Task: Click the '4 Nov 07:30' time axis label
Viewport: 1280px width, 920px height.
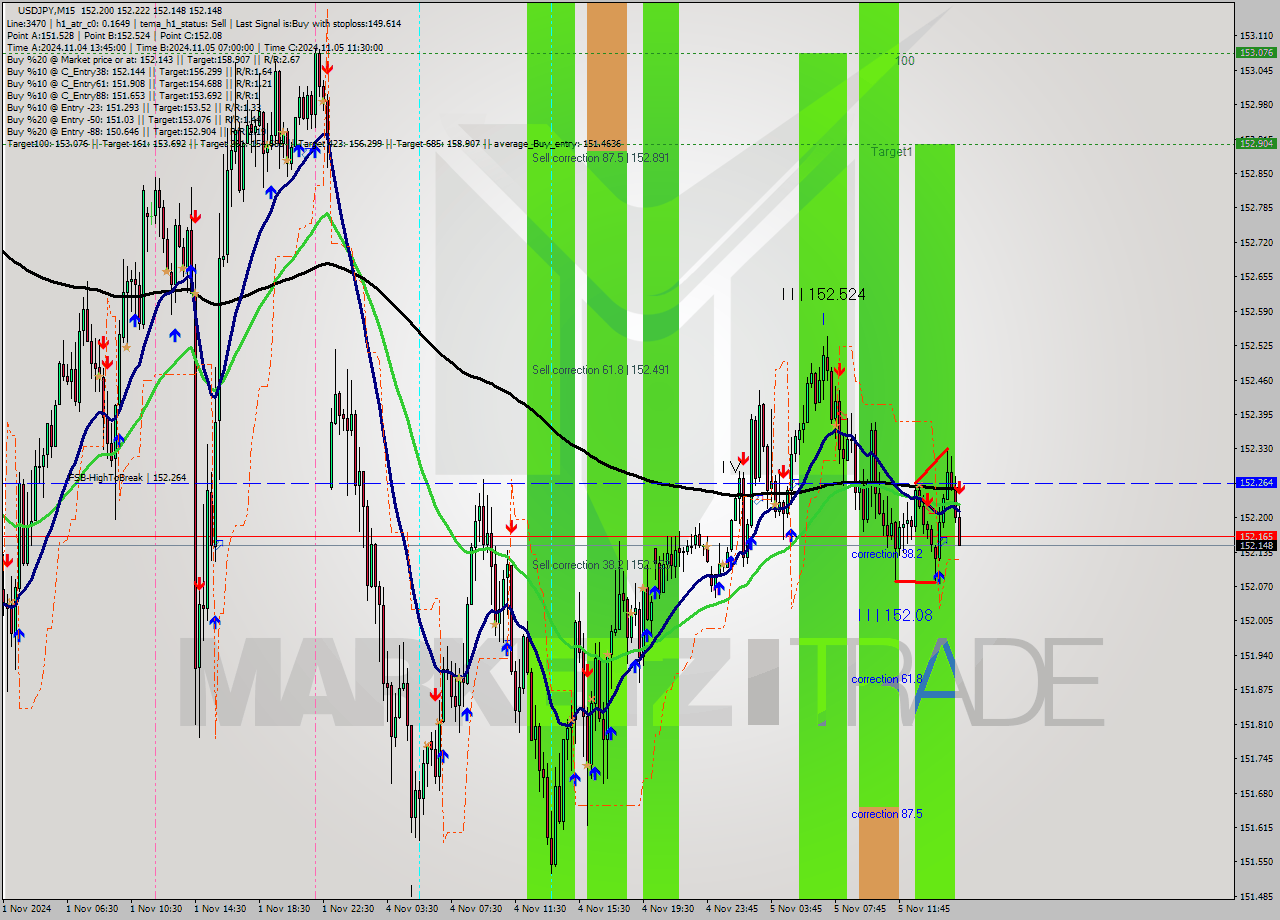Action: 476,909
